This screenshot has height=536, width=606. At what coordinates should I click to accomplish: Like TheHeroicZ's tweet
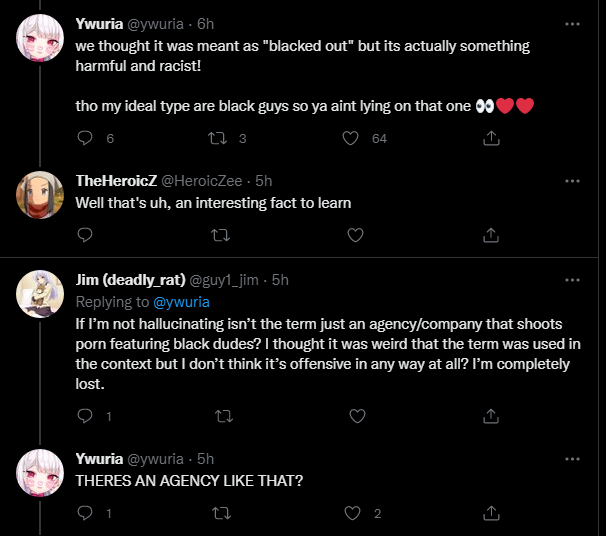click(x=354, y=235)
